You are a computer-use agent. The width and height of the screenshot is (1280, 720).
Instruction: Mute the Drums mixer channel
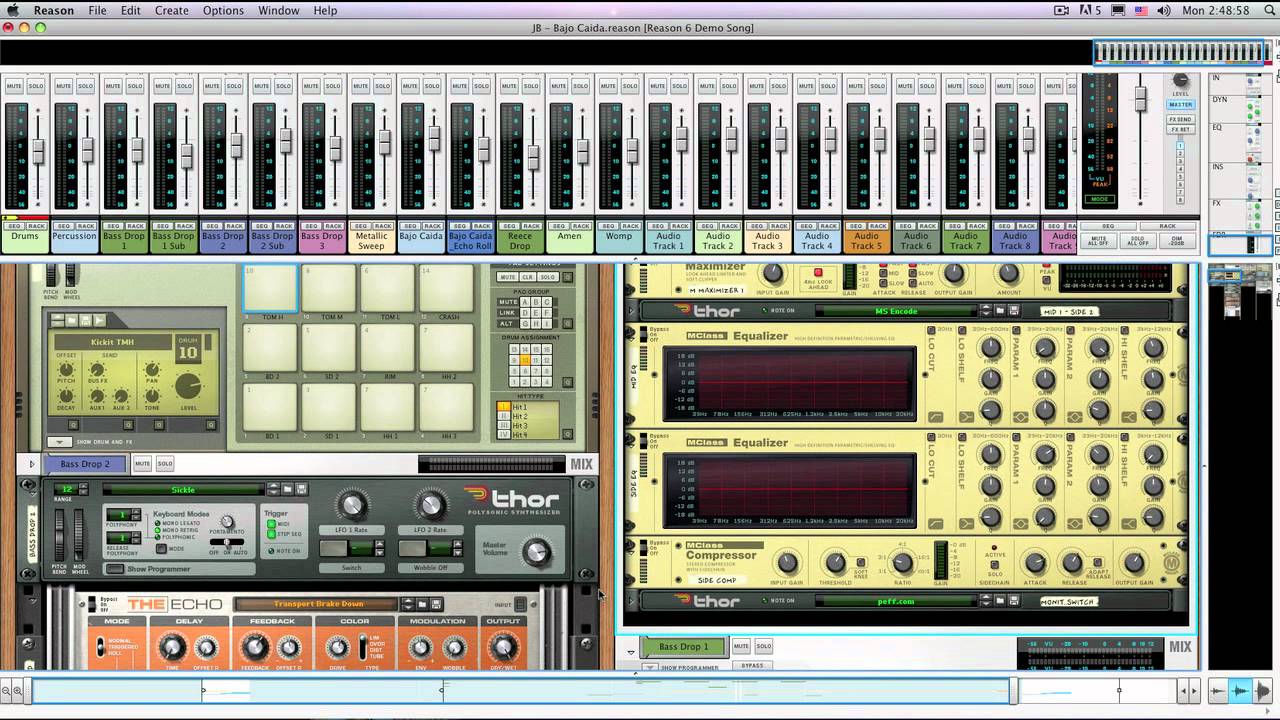(x=14, y=86)
